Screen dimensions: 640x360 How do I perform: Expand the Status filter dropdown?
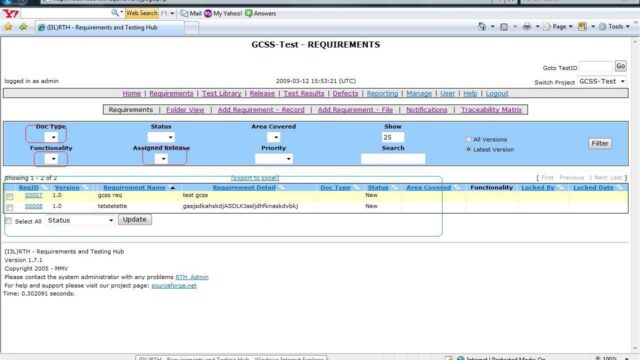161,137
